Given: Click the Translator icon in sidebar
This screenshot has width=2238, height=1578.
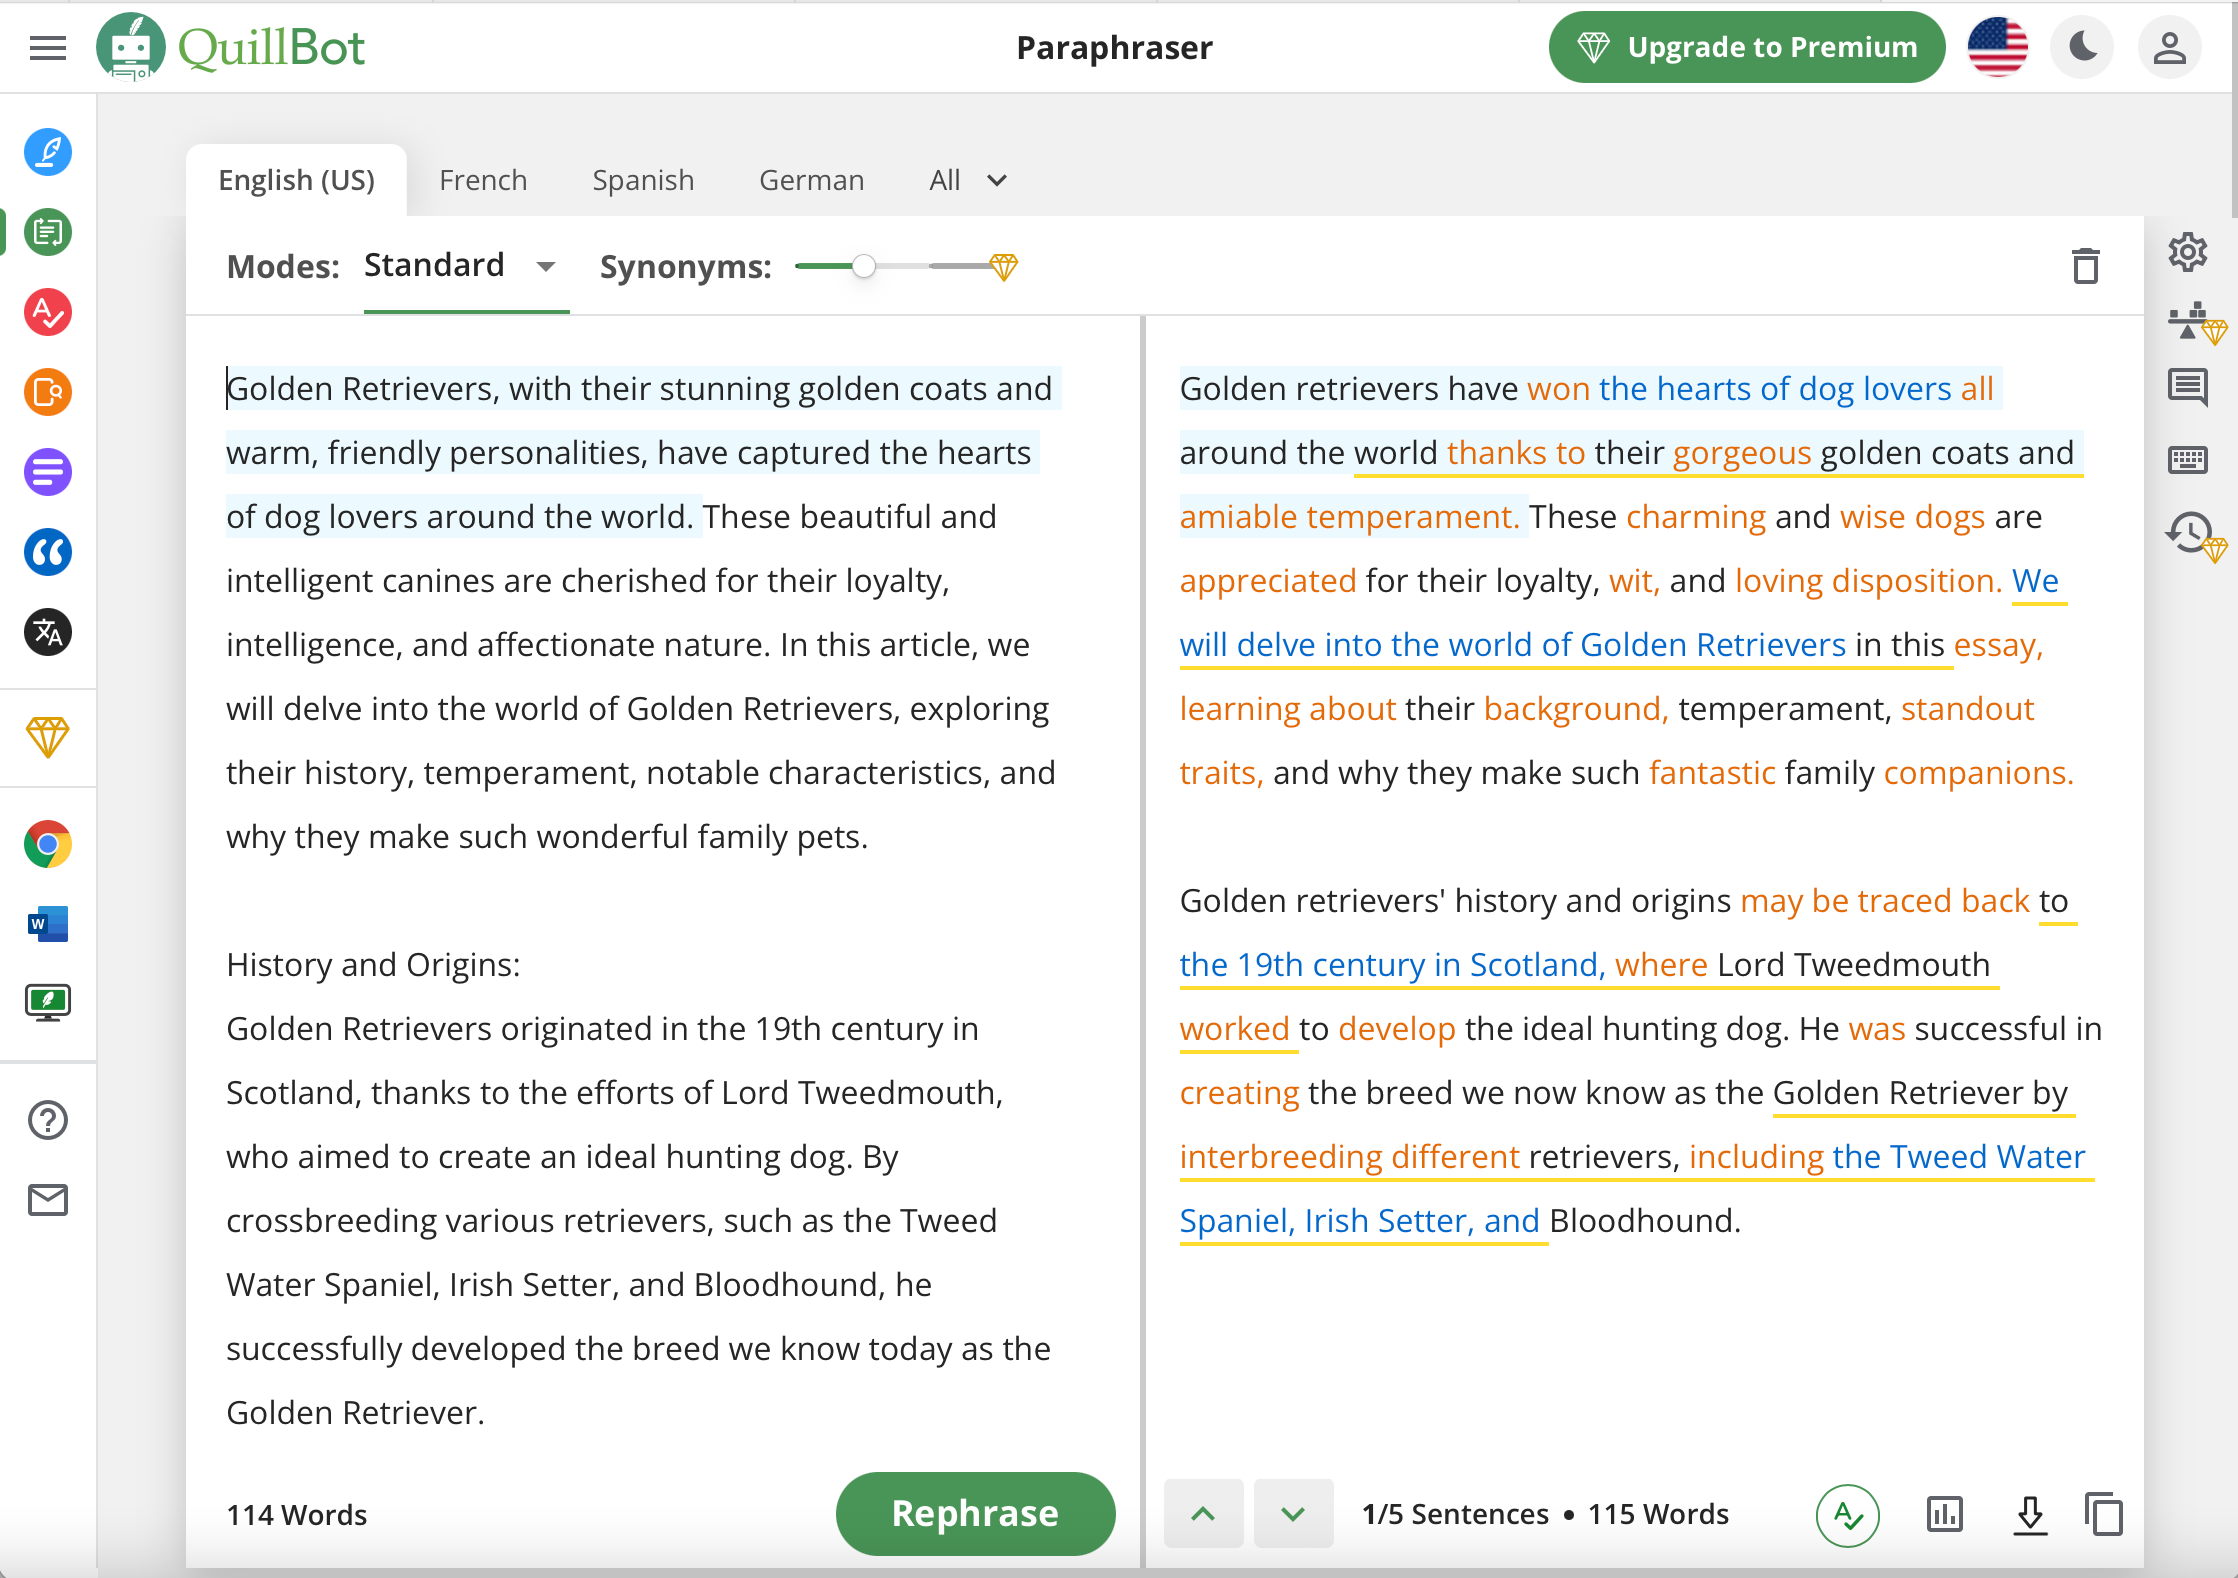Looking at the screenshot, I should [48, 630].
